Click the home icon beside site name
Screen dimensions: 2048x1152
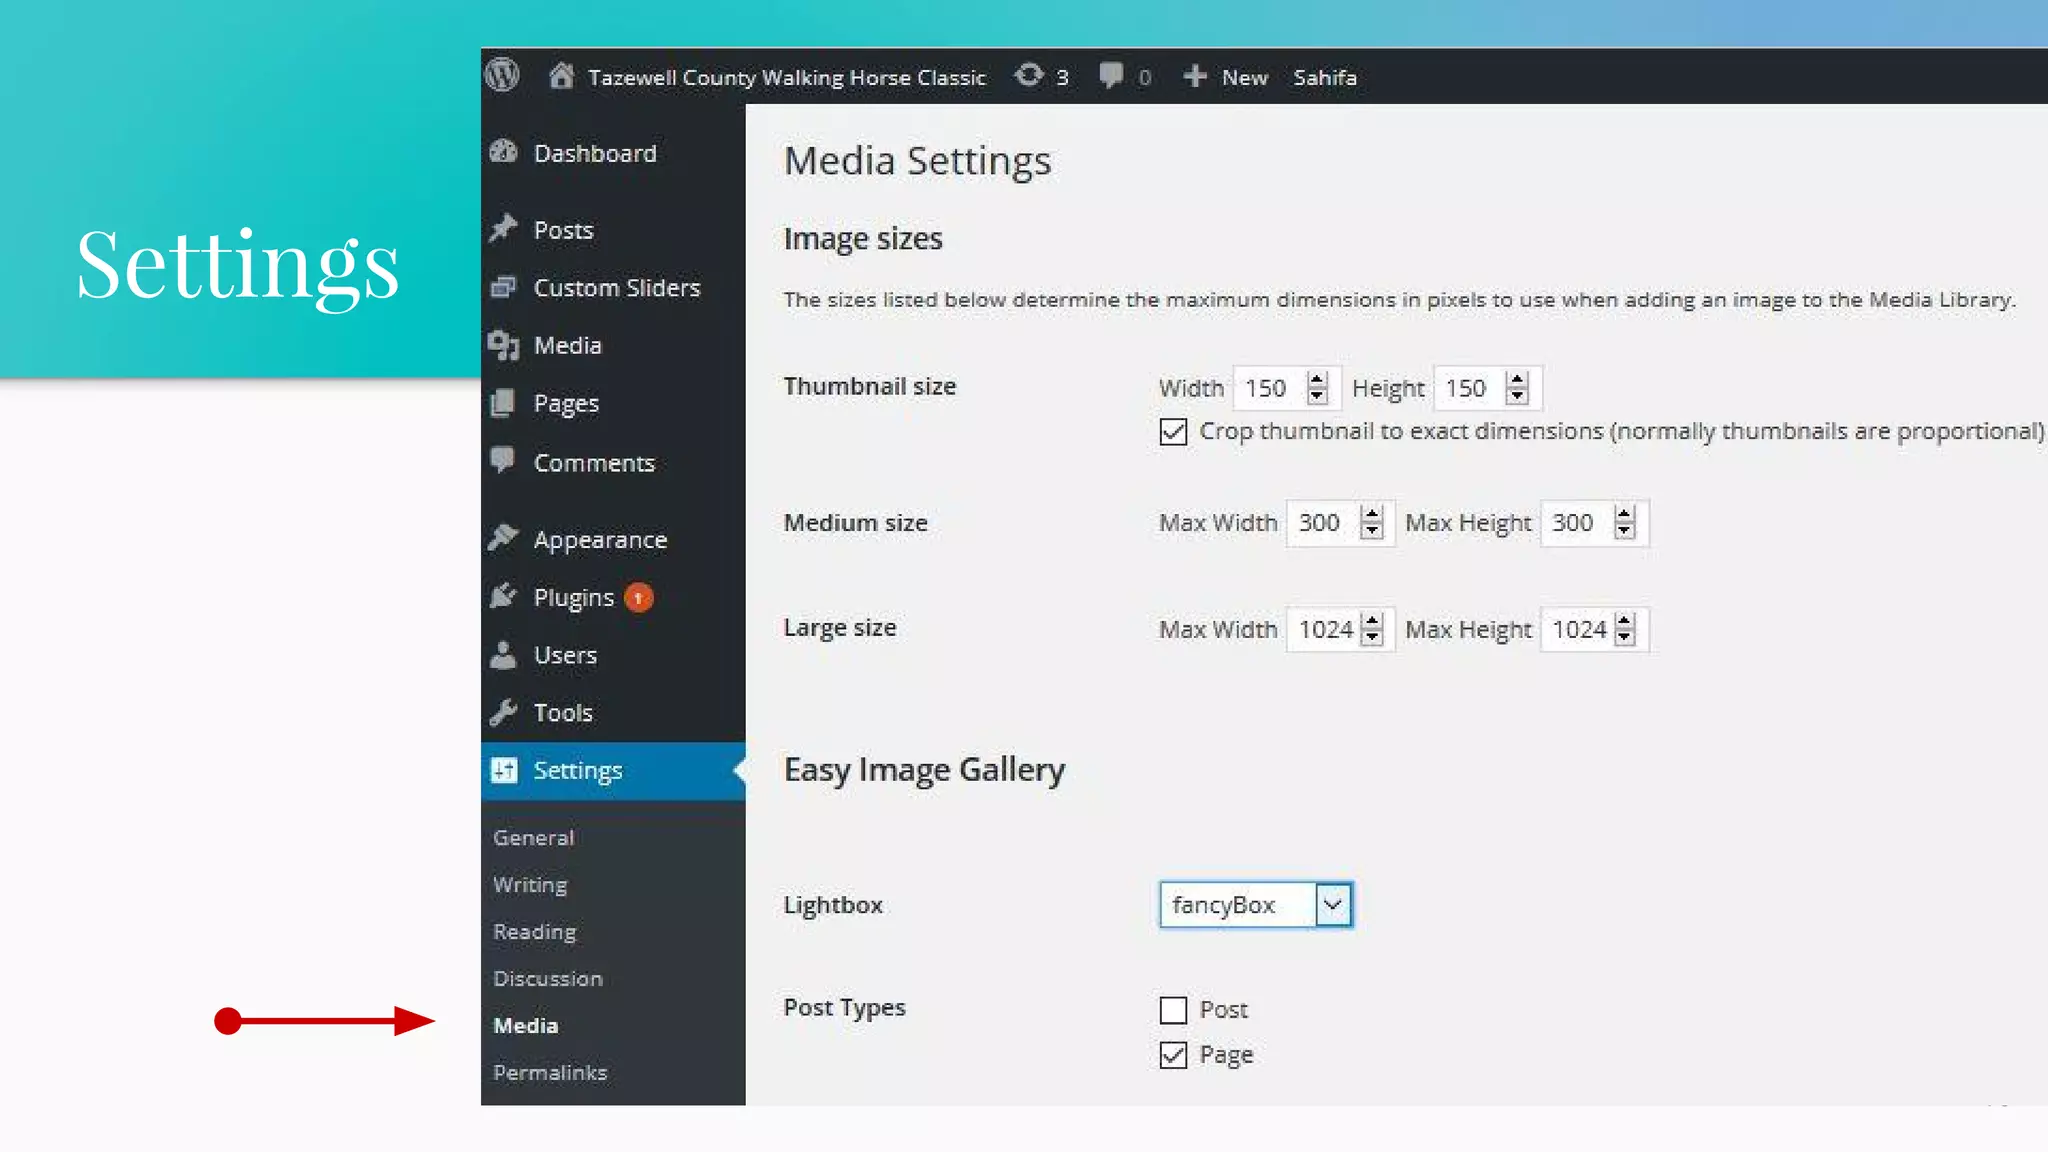[x=561, y=76]
